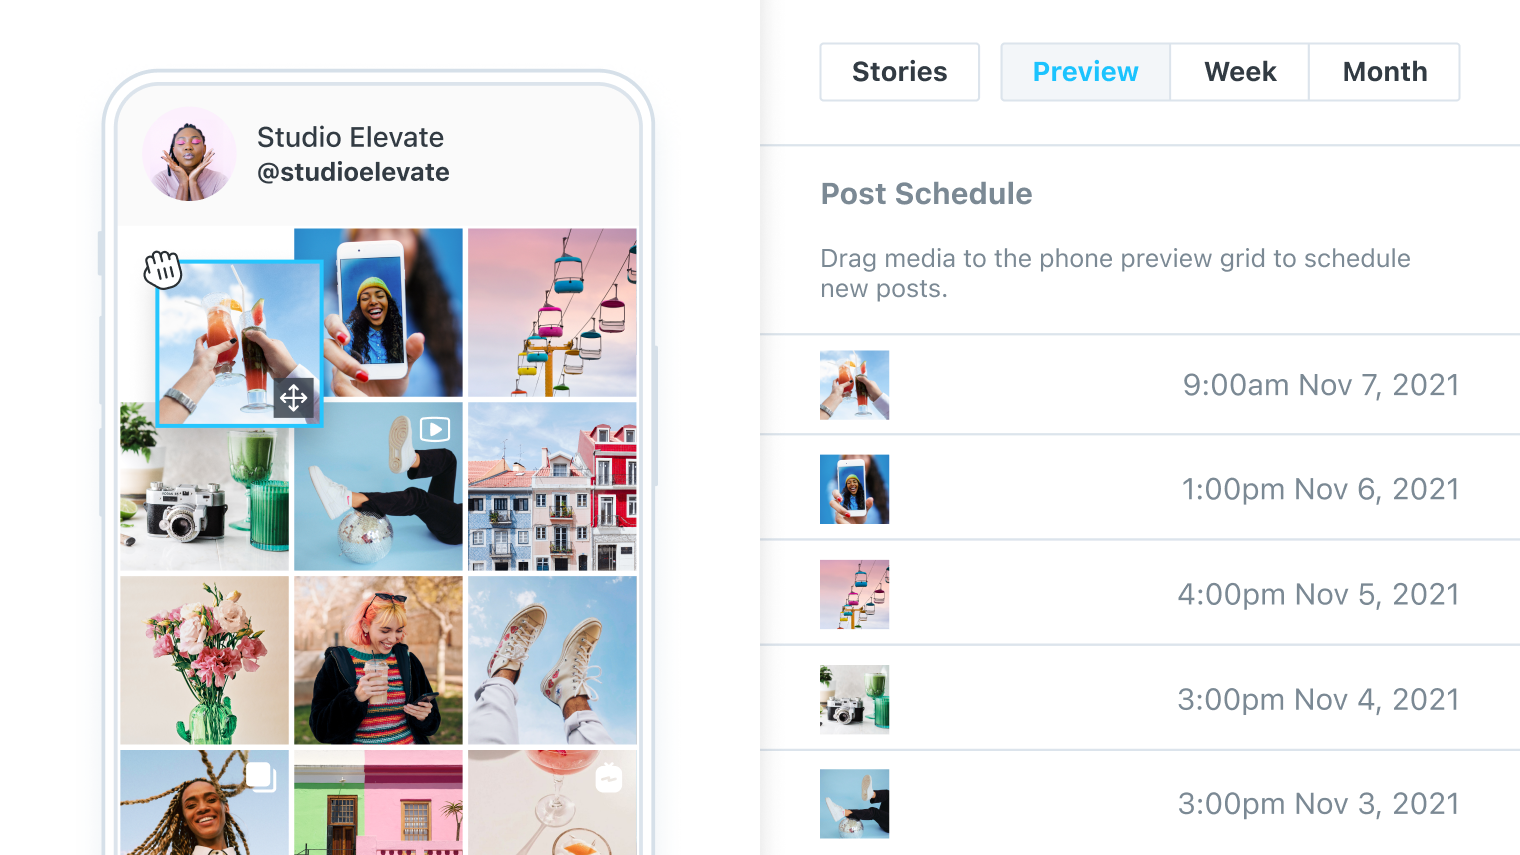This screenshot has height=855, width=1520.
Task: Open the Month view tab
Action: point(1385,72)
